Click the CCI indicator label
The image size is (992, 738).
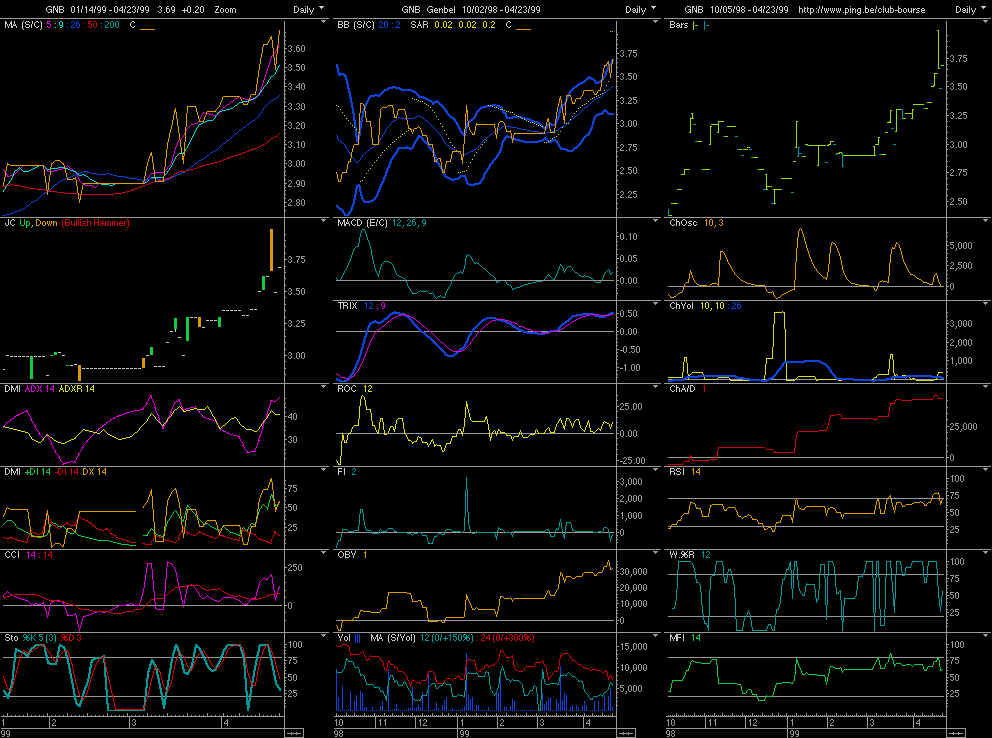[x=12, y=555]
